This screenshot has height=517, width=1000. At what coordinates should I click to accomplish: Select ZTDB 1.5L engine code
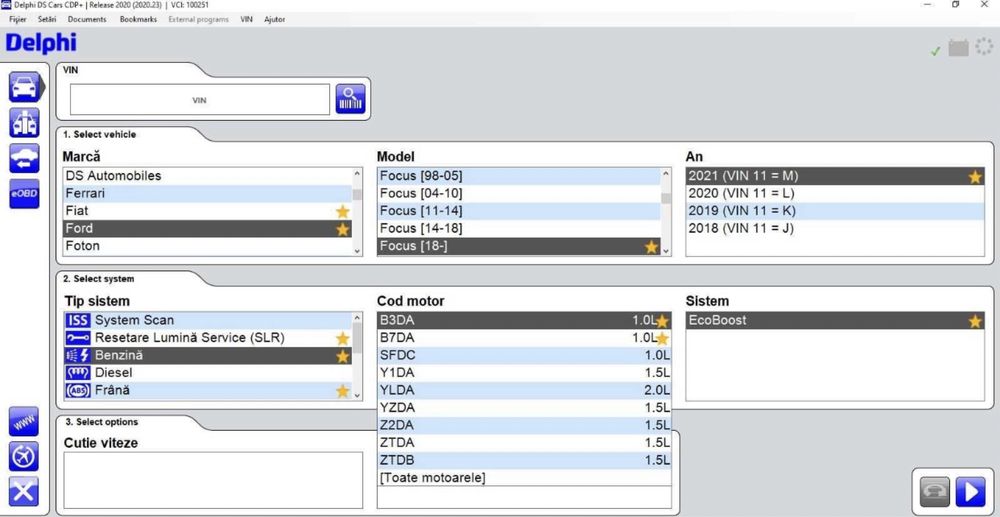pos(524,460)
